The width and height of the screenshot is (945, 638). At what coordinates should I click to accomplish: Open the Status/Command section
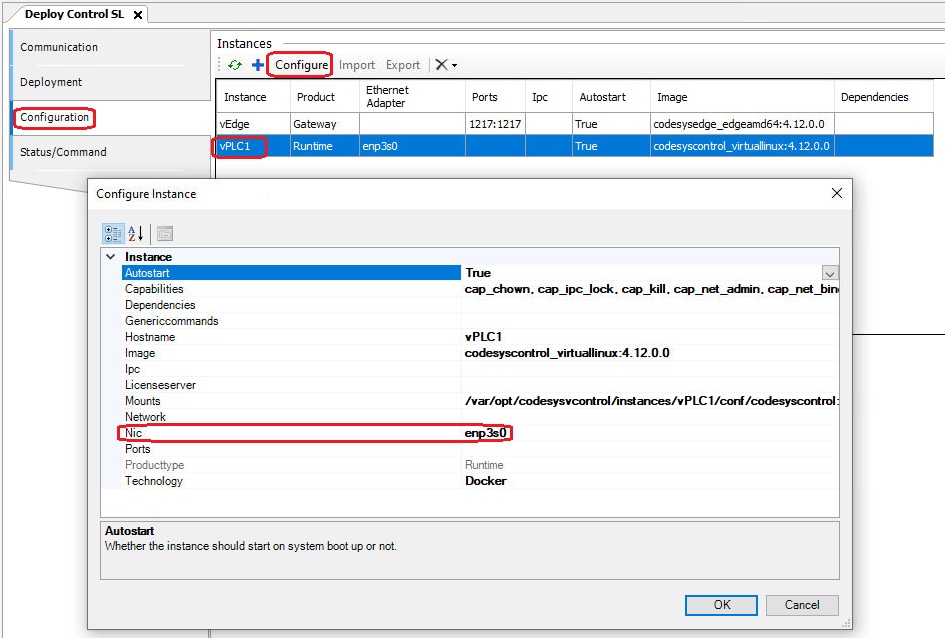(66, 153)
